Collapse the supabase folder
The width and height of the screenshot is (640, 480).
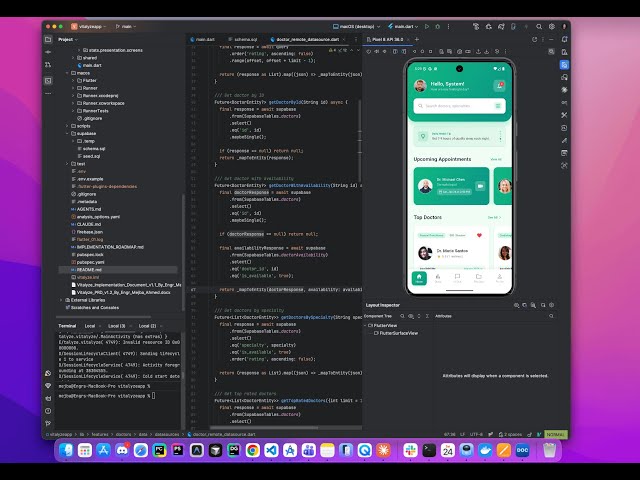click(x=67, y=134)
